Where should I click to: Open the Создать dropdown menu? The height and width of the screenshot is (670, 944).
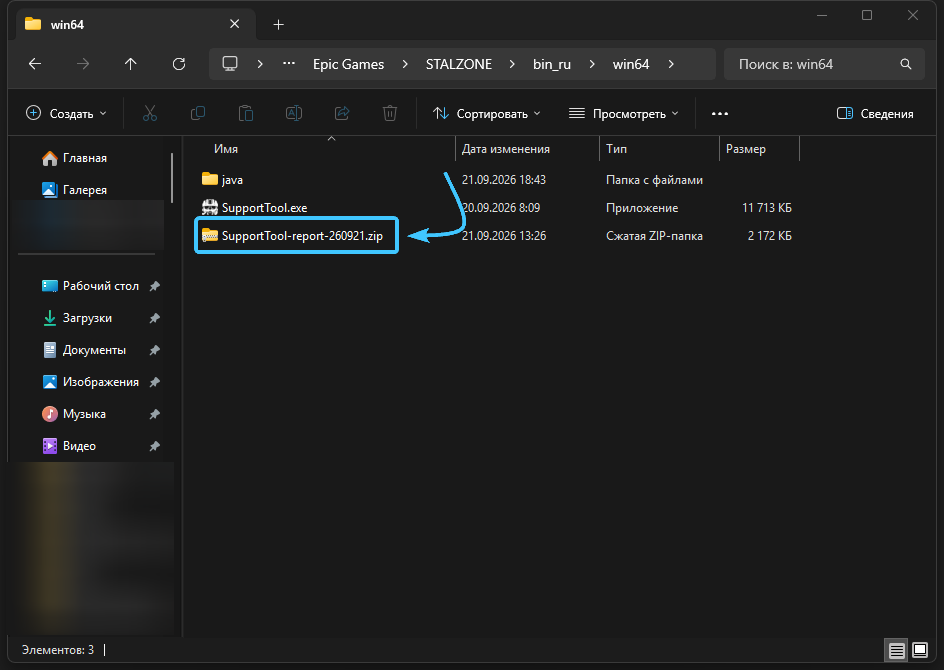pyautogui.click(x=66, y=113)
